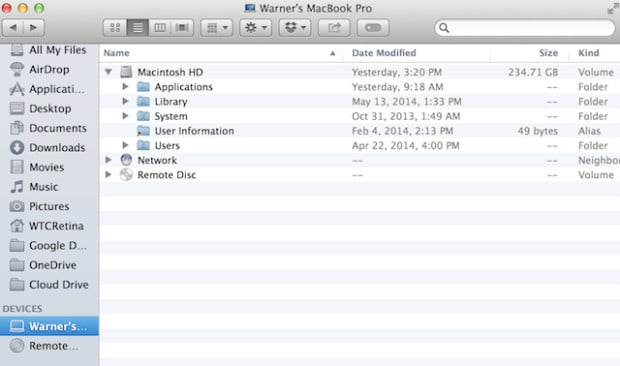The image size is (620, 366).
Task: Click the 49 bytes size value
Action: click(538, 131)
